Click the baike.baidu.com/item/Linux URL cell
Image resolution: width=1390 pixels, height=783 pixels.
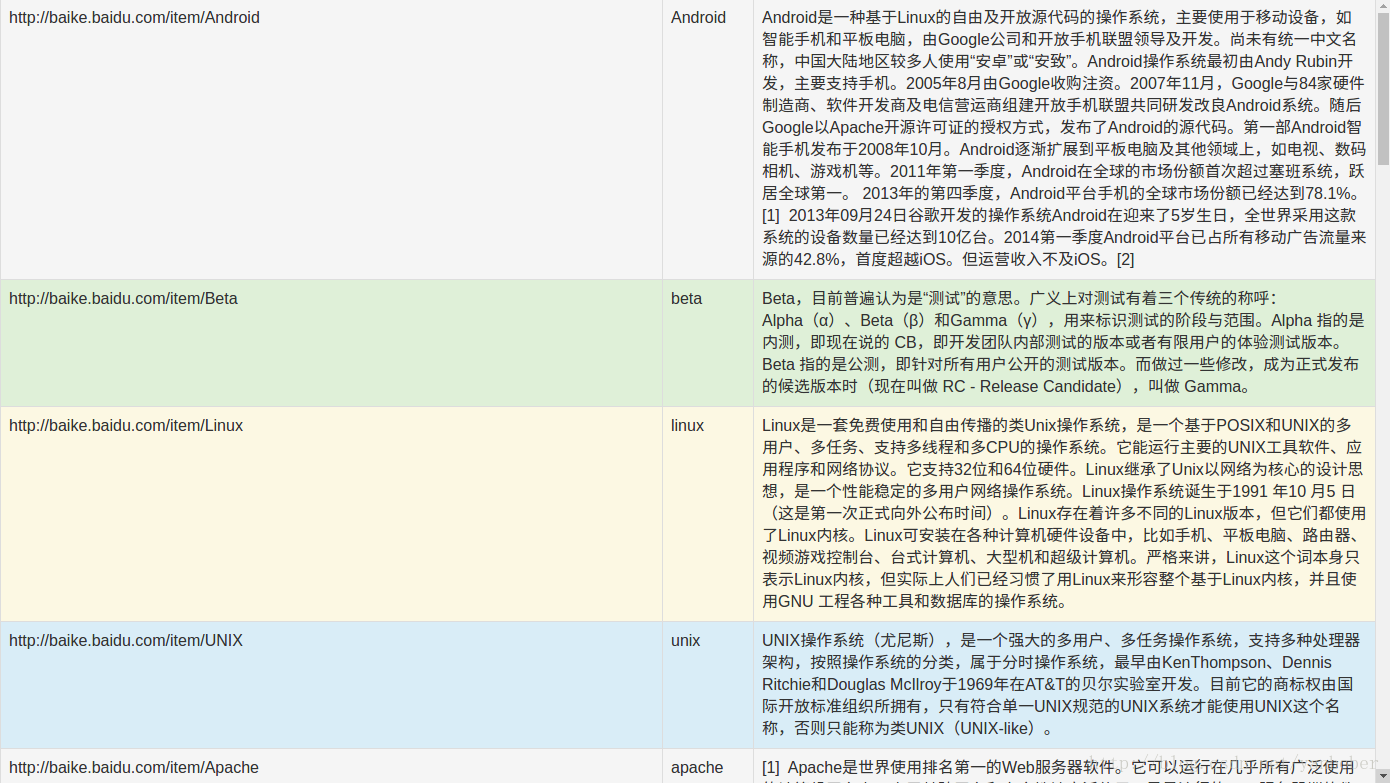tap(331, 514)
